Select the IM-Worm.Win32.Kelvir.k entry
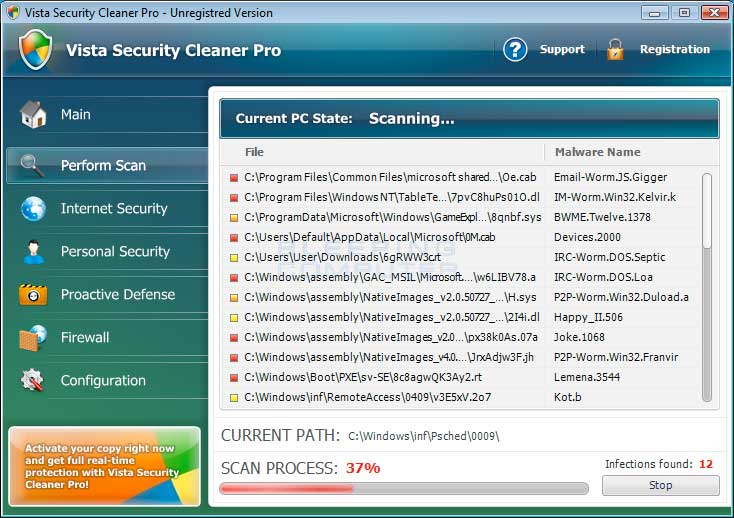 pyautogui.click(x=615, y=197)
